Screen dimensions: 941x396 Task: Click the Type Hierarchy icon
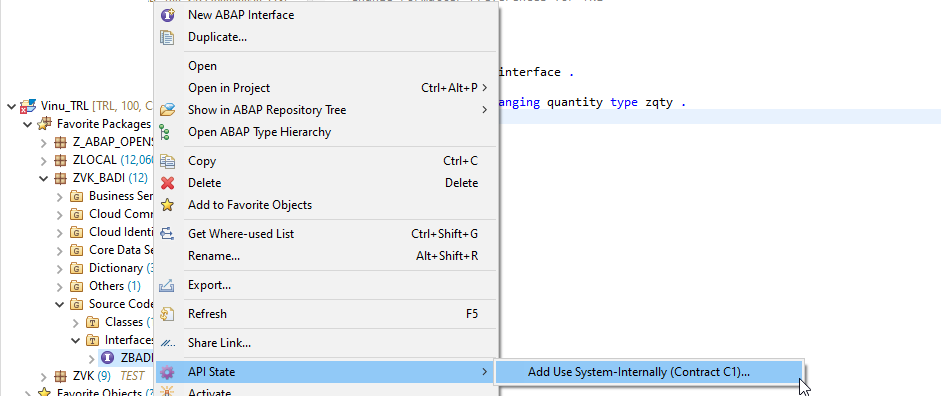pos(164,132)
